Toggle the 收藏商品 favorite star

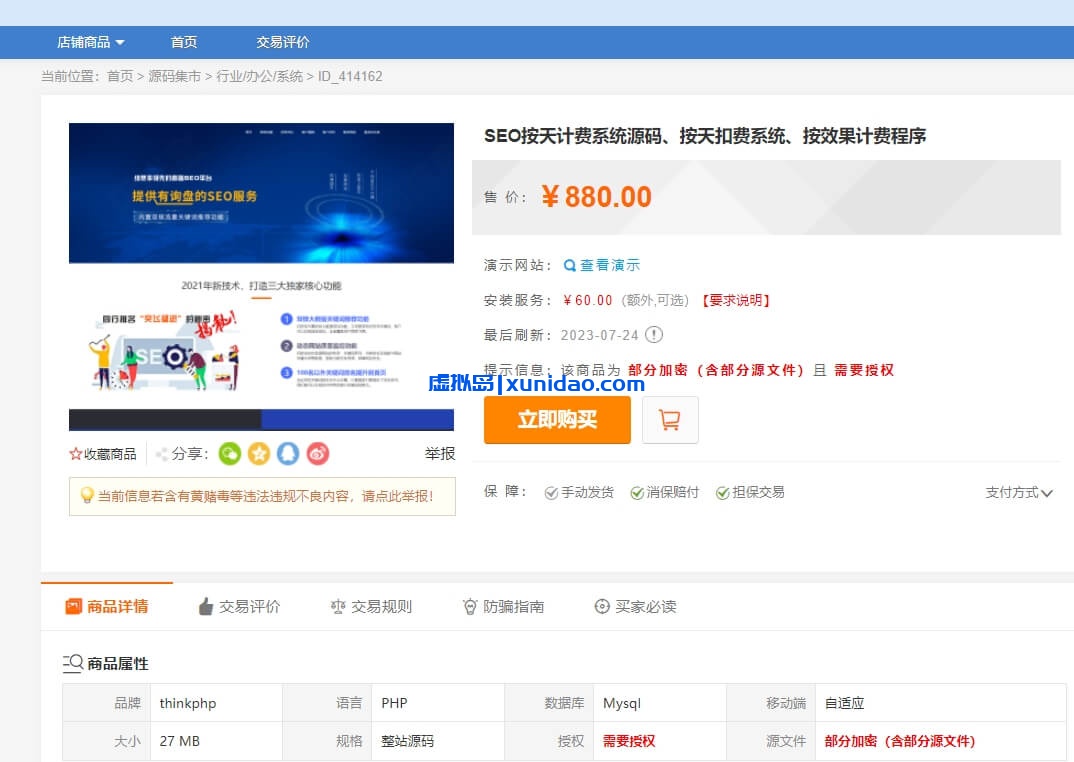[75, 453]
